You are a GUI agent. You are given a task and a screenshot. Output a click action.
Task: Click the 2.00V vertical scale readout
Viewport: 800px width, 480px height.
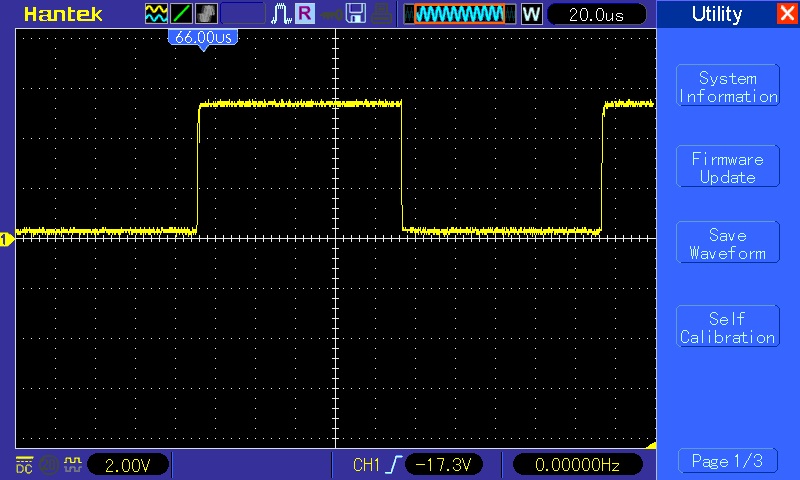(128, 464)
